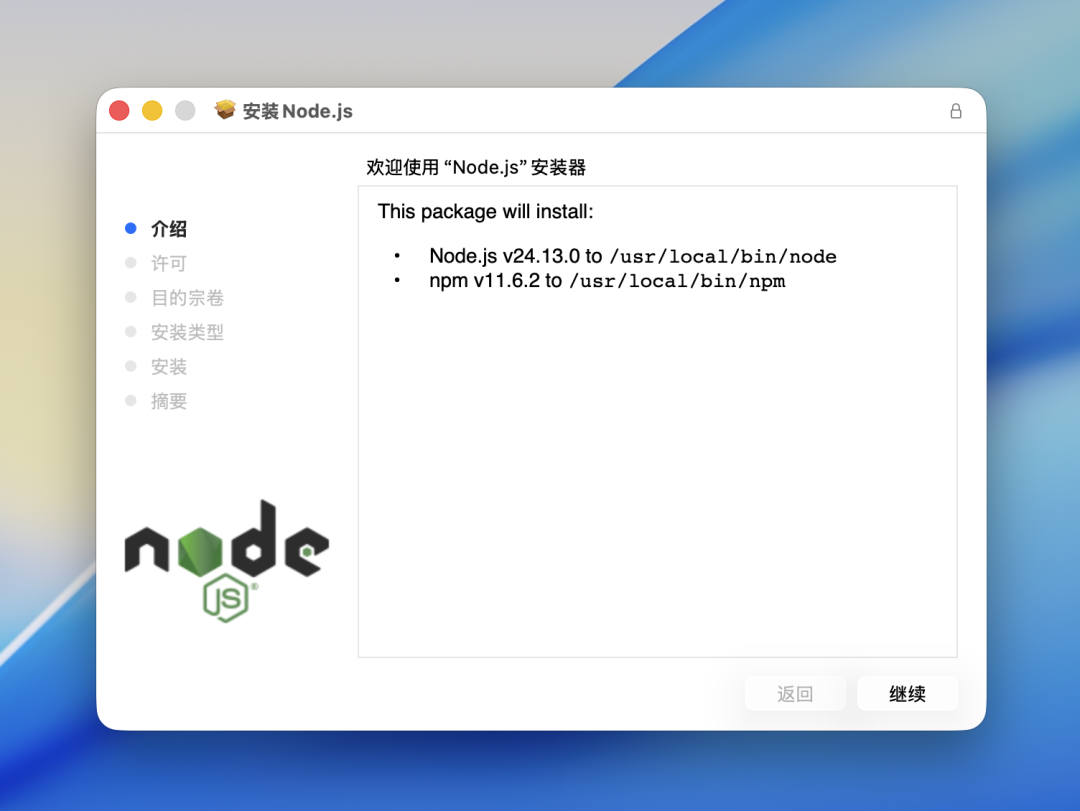Click the gray dot next to 摘要

click(130, 401)
